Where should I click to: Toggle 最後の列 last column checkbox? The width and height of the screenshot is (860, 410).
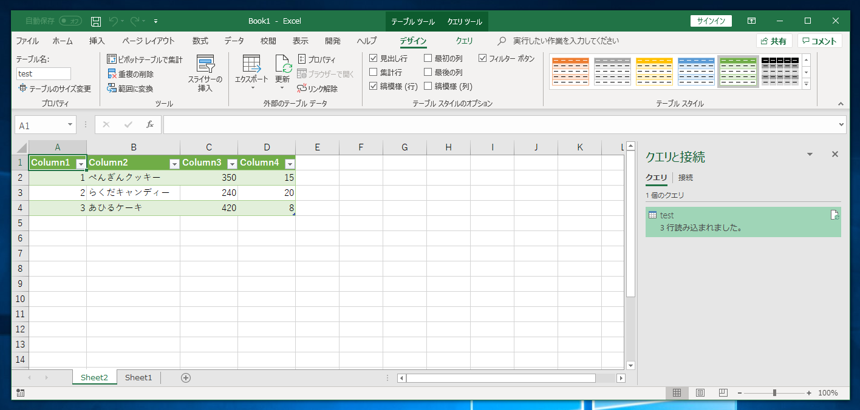pyautogui.click(x=428, y=72)
